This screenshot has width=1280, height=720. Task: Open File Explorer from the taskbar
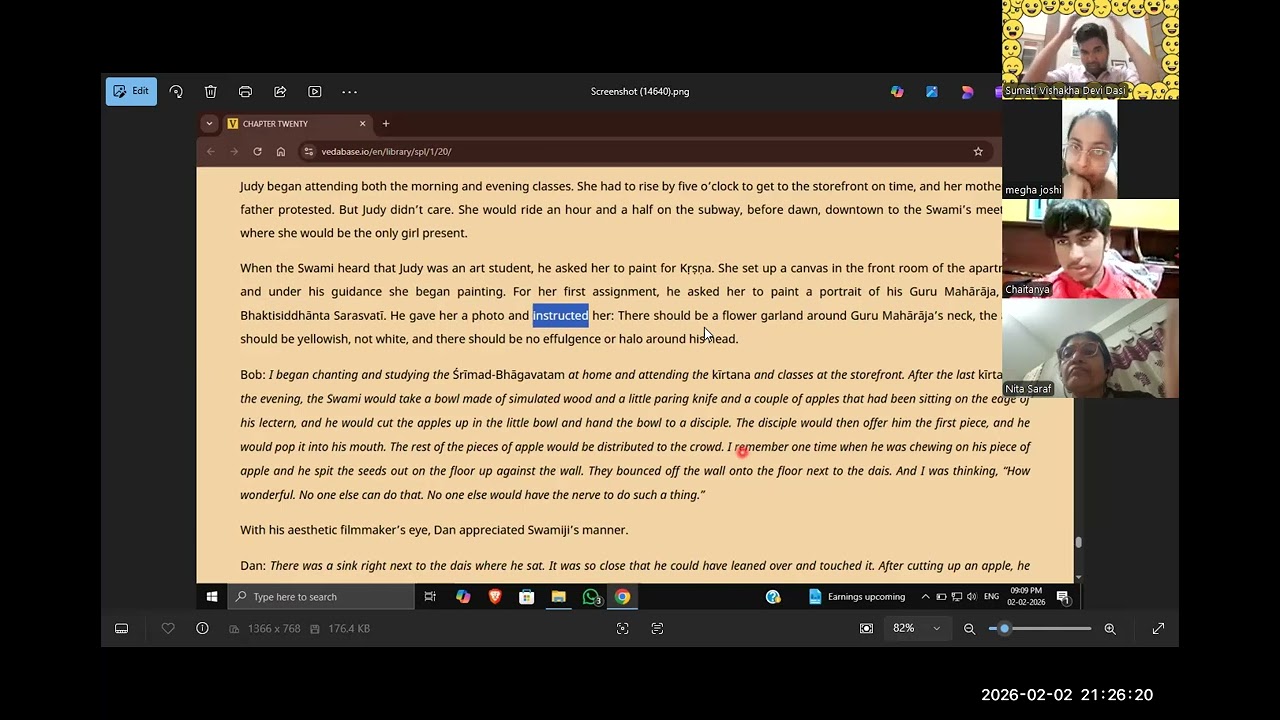tap(559, 597)
